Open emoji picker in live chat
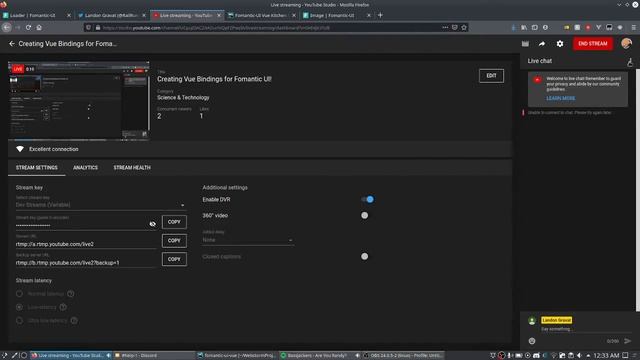This screenshot has height=360, width=640. point(532,341)
